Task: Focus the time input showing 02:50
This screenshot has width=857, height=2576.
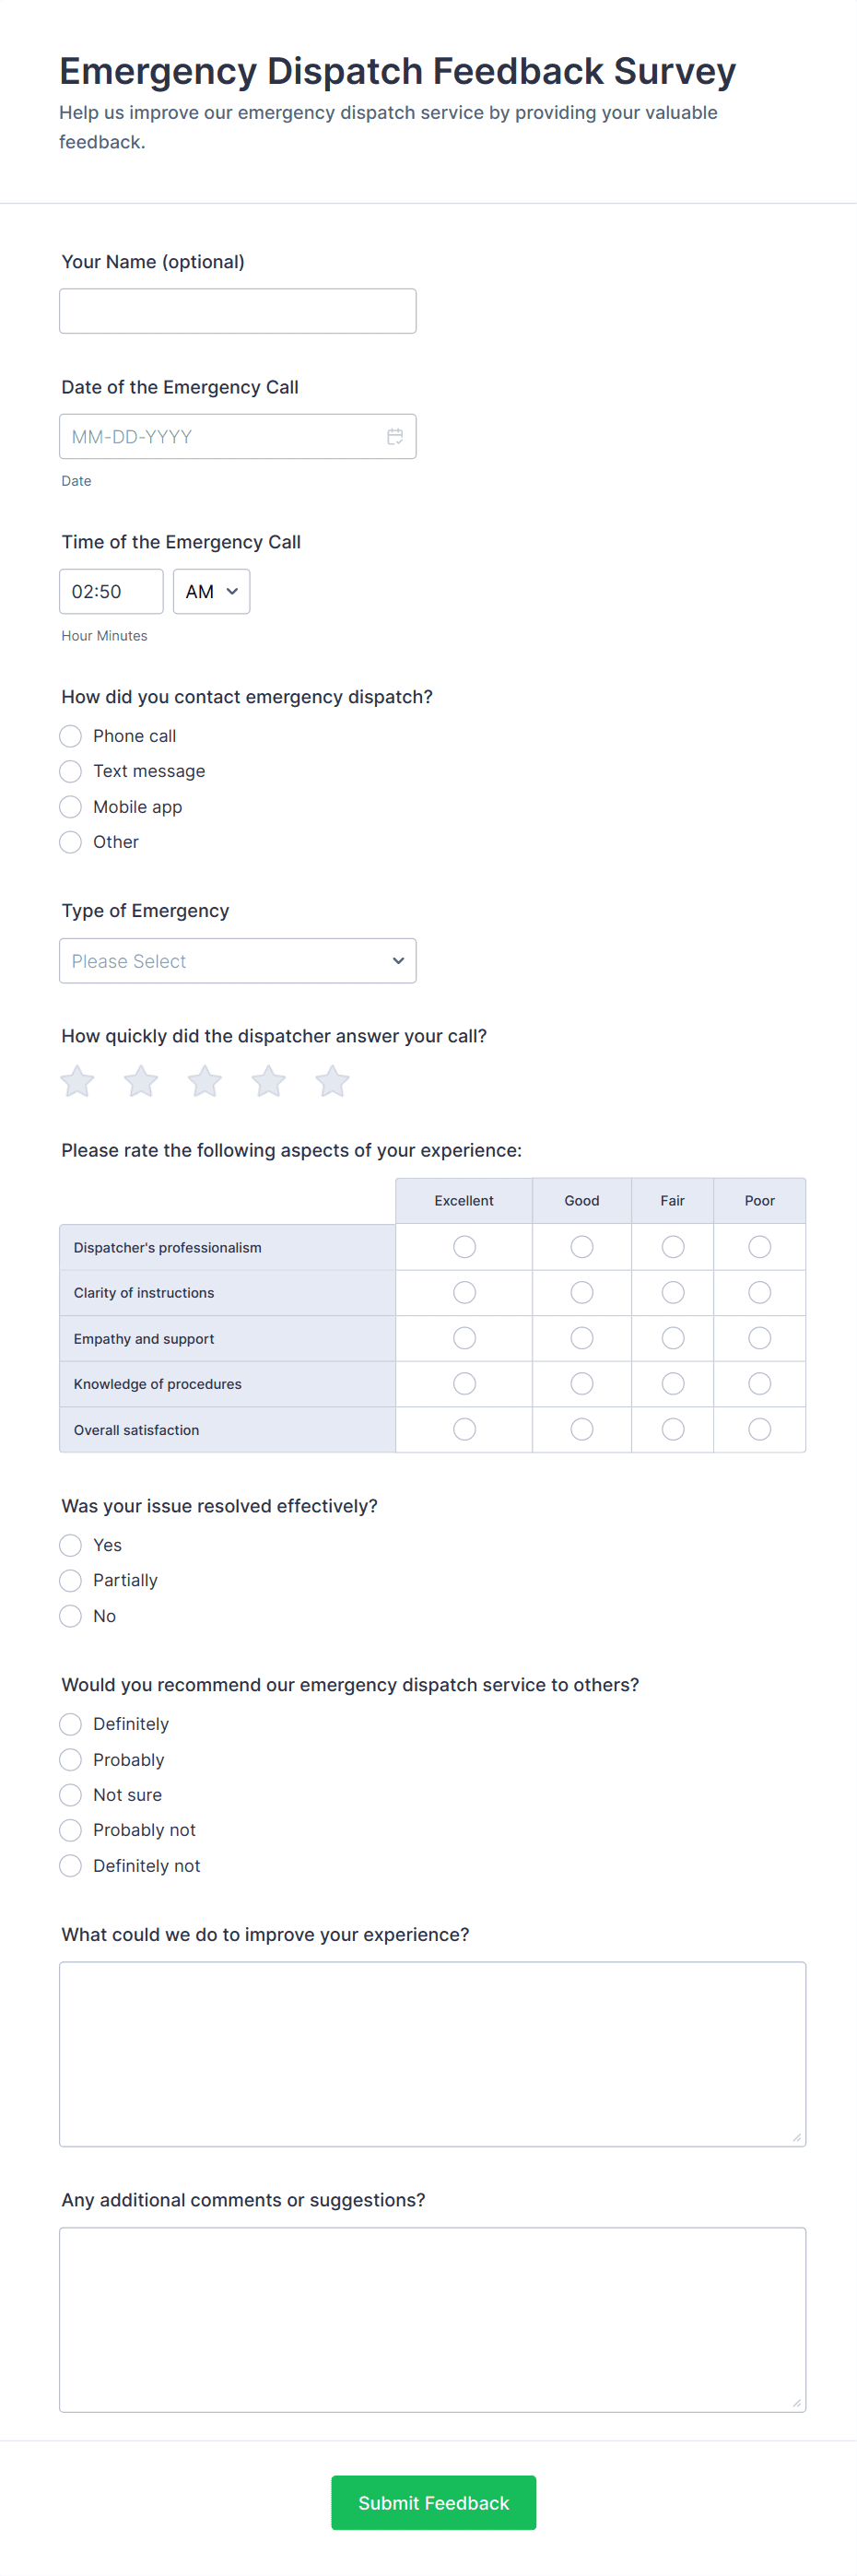Action: point(111,592)
